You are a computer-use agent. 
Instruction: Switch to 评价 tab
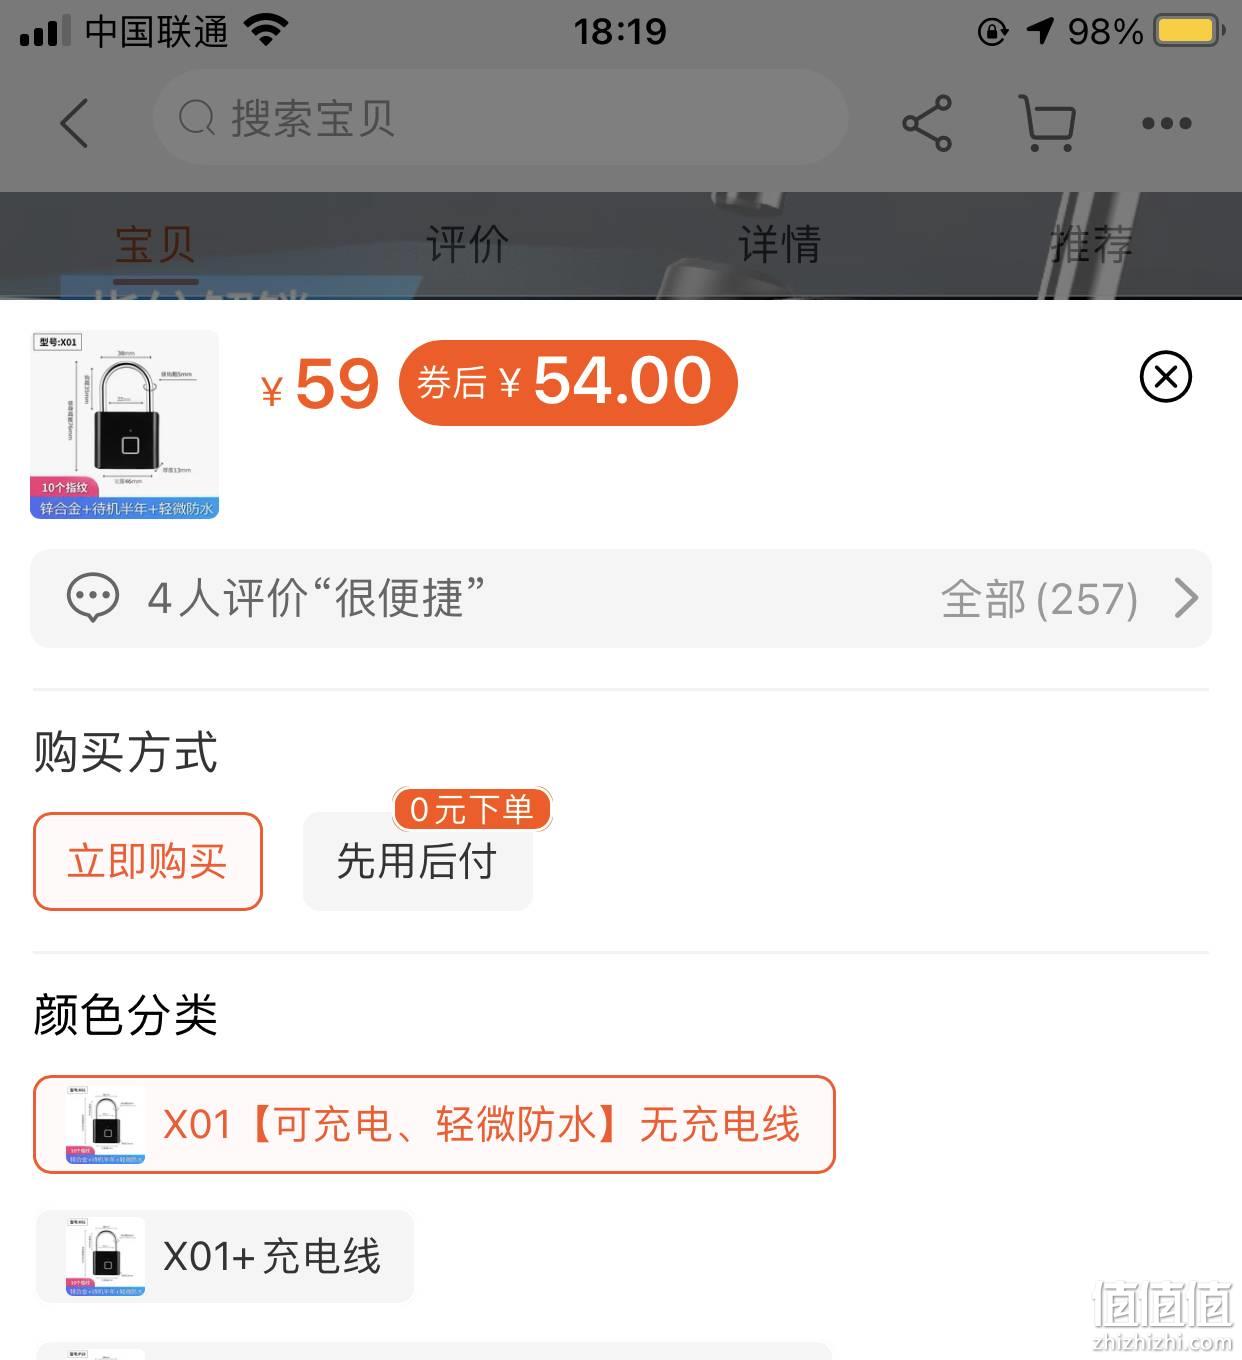[467, 244]
